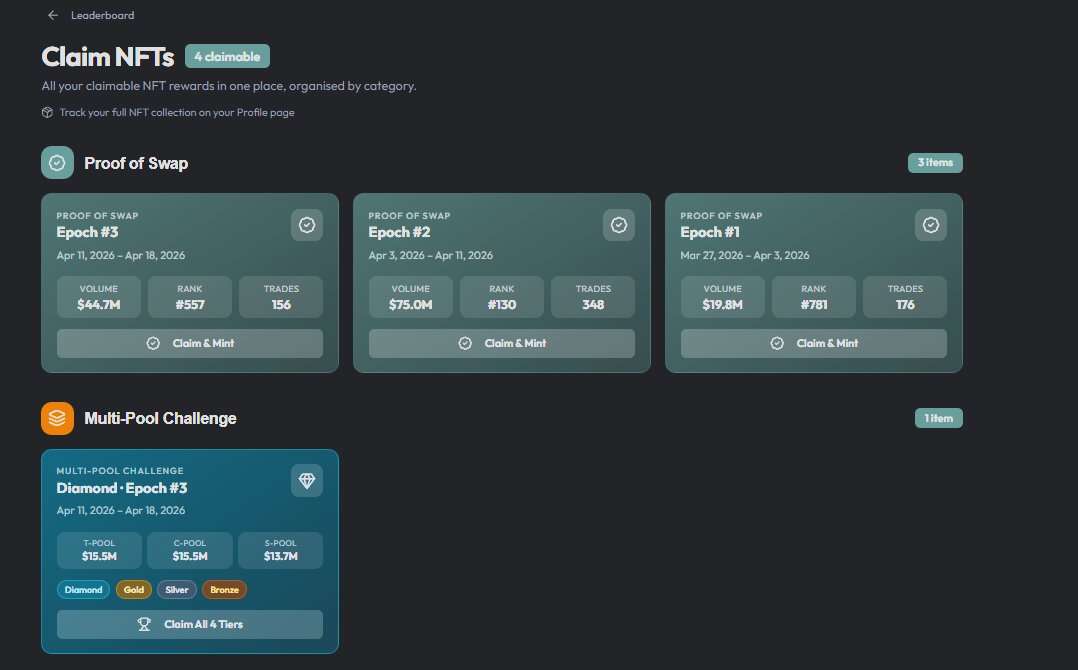Go back to Leaderboard link
This screenshot has height=670, width=1078.
pos(102,15)
